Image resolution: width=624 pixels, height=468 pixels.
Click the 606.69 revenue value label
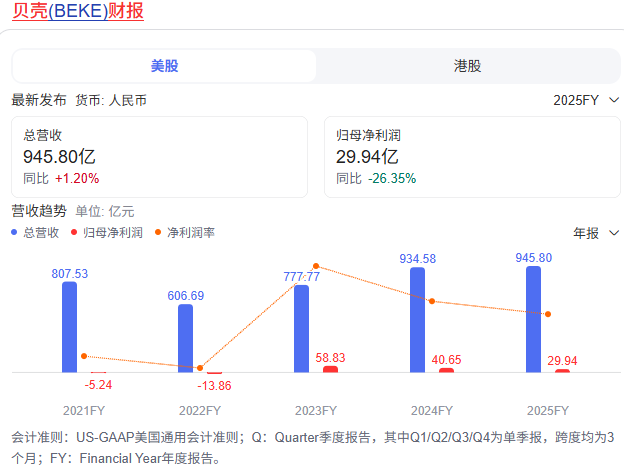185,296
